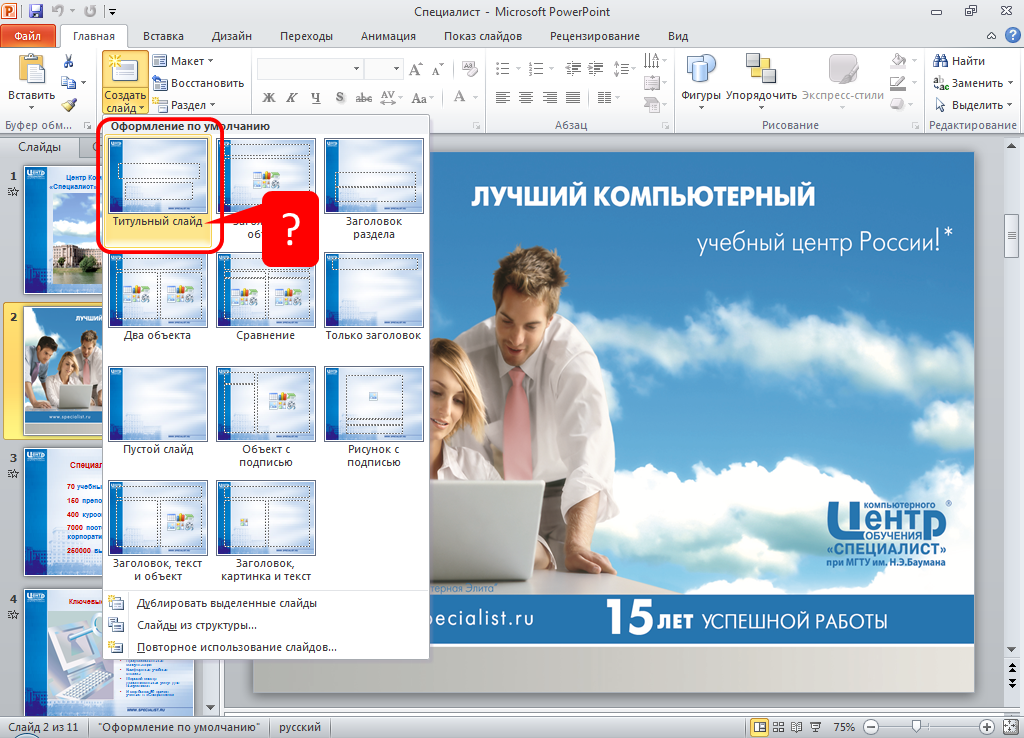
Task: Open the Файл tab
Action: 27,36
